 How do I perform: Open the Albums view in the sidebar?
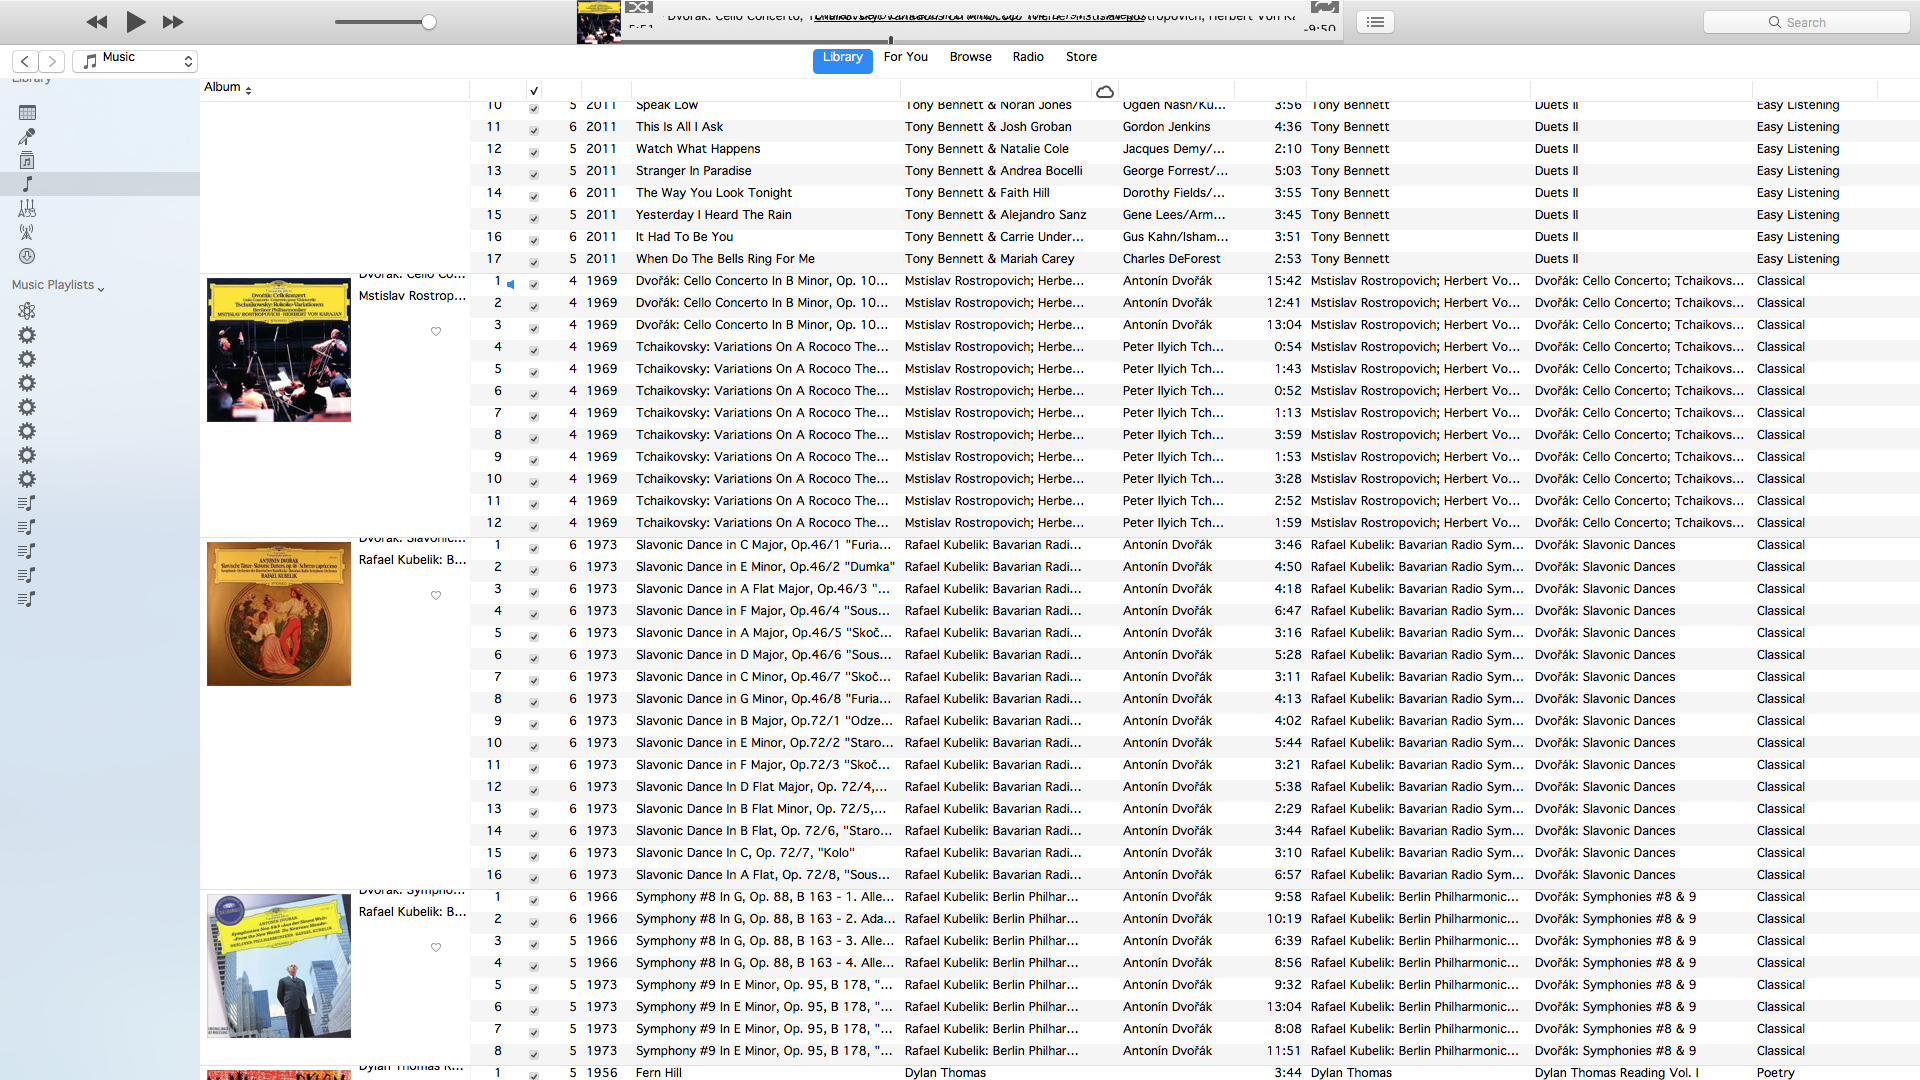pyautogui.click(x=27, y=161)
